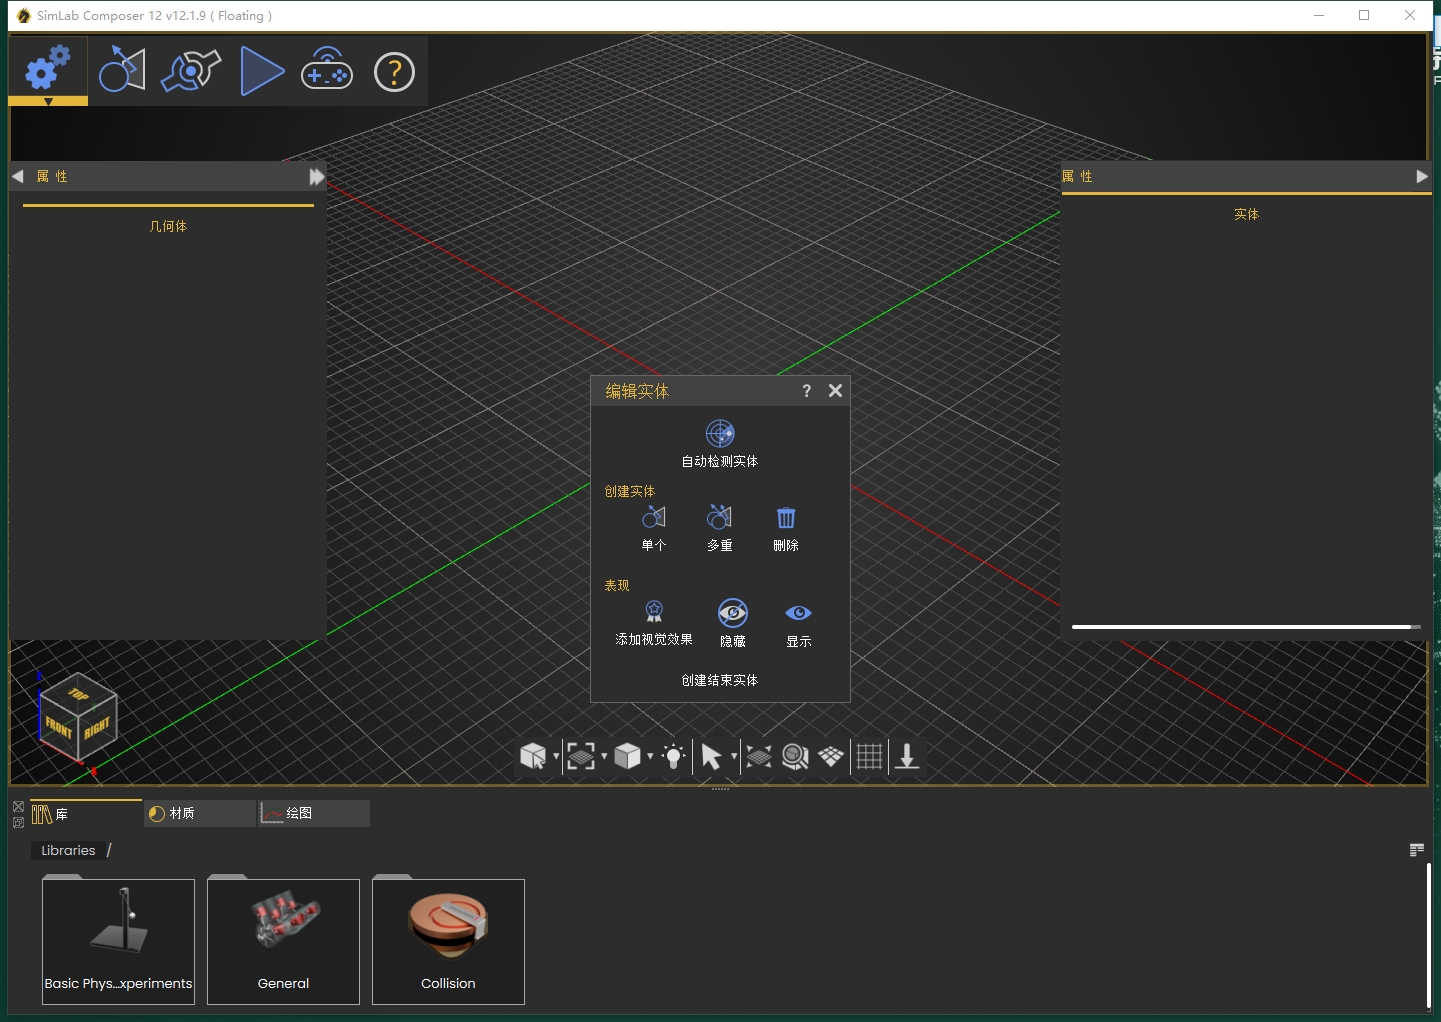
Task: Create multiple bodies 多重
Action: coord(720,529)
